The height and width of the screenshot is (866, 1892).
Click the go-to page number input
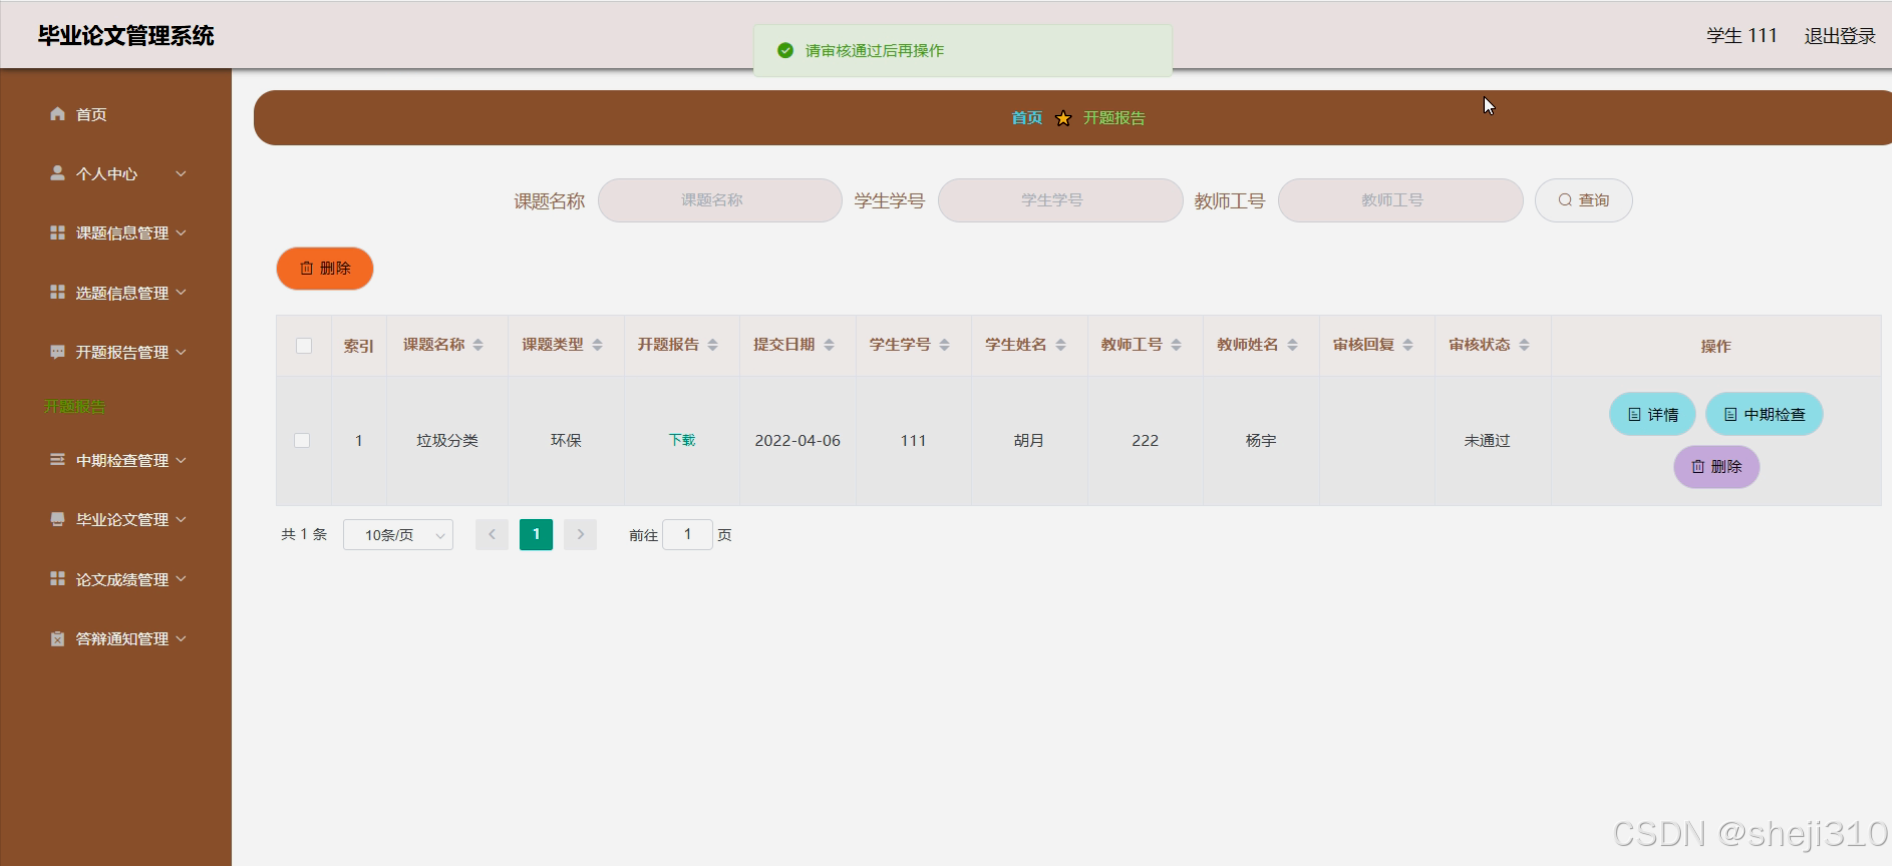coord(687,535)
